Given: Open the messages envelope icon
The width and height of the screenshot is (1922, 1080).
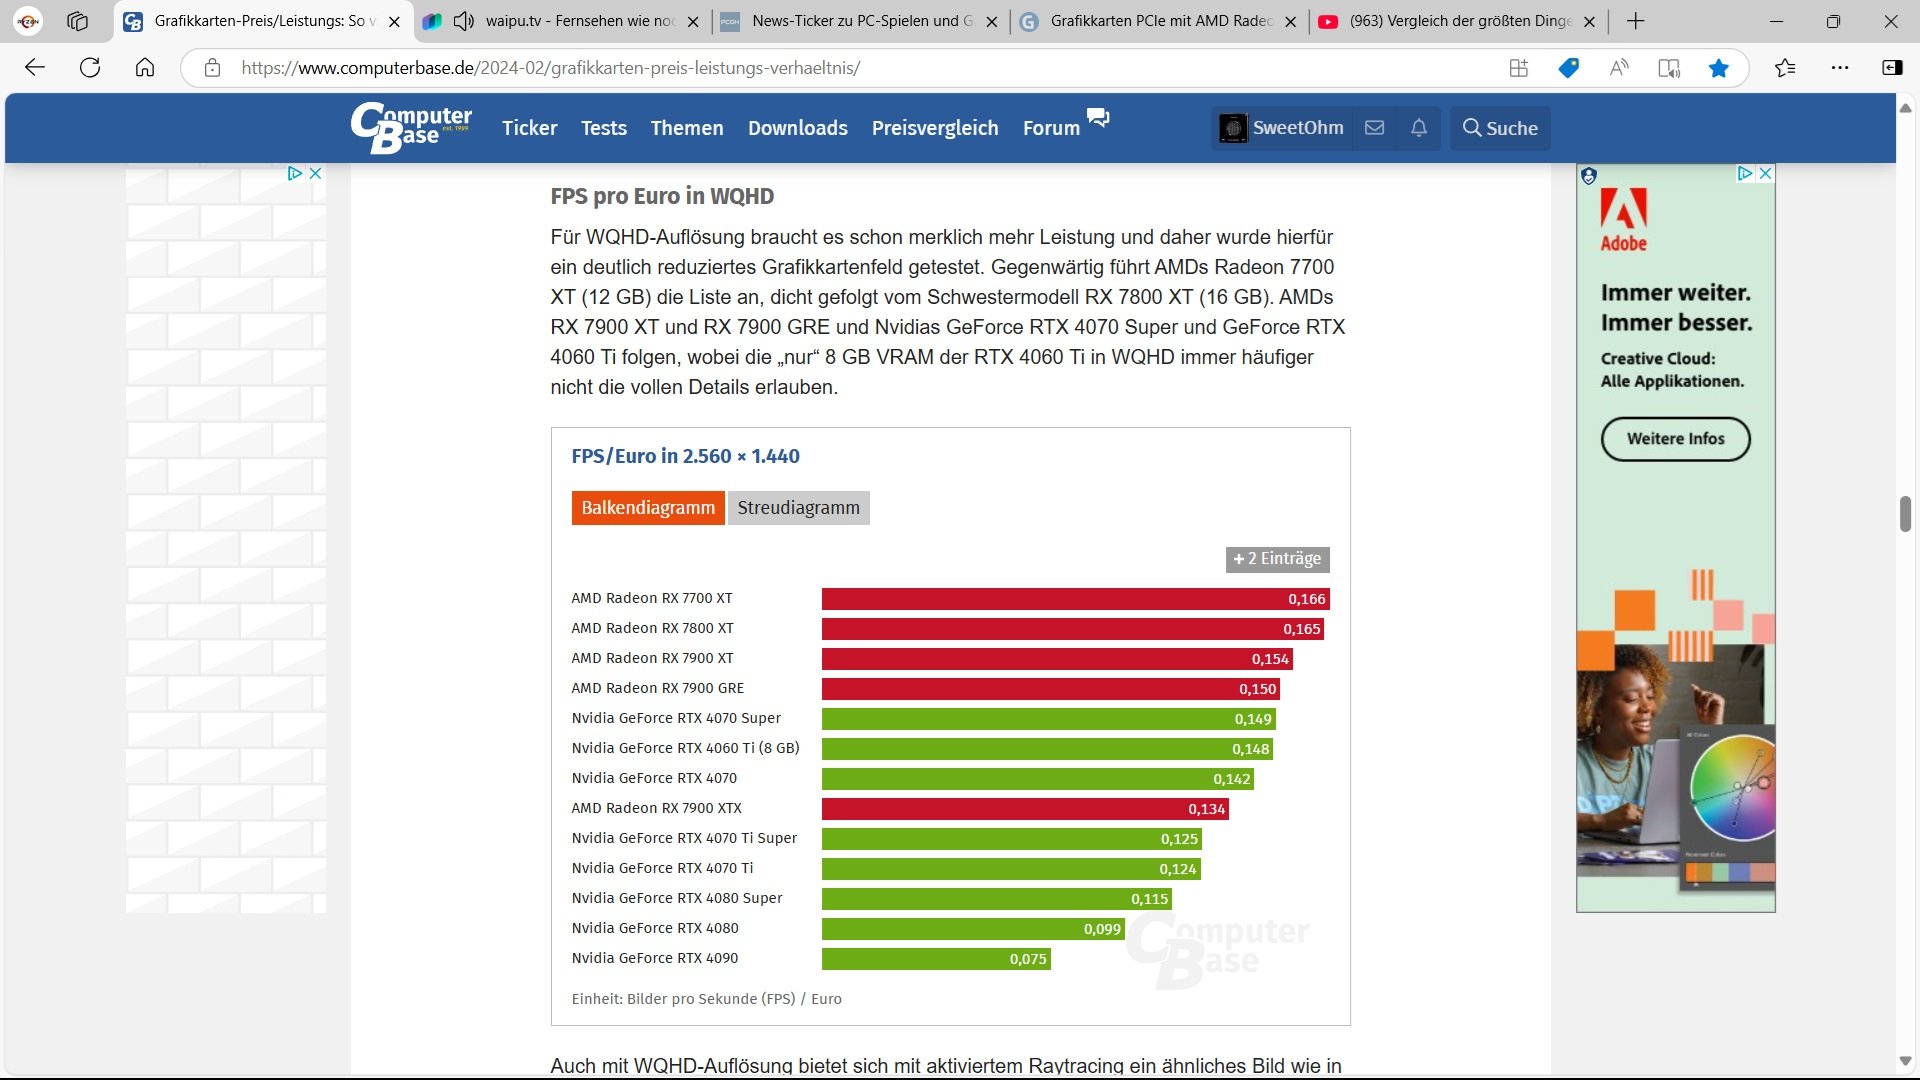Looking at the screenshot, I should pos(1375,128).
